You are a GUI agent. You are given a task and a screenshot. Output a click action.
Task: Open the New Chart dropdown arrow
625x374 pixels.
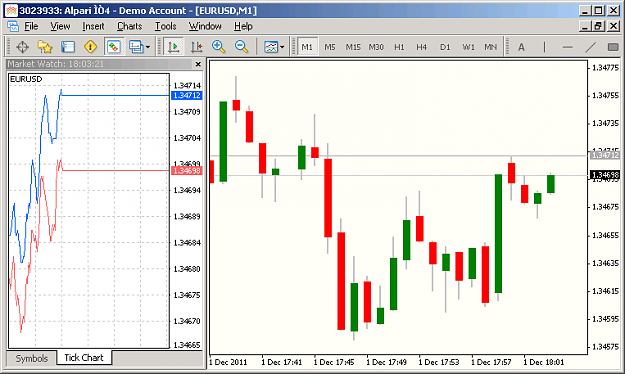click(148, 47)
